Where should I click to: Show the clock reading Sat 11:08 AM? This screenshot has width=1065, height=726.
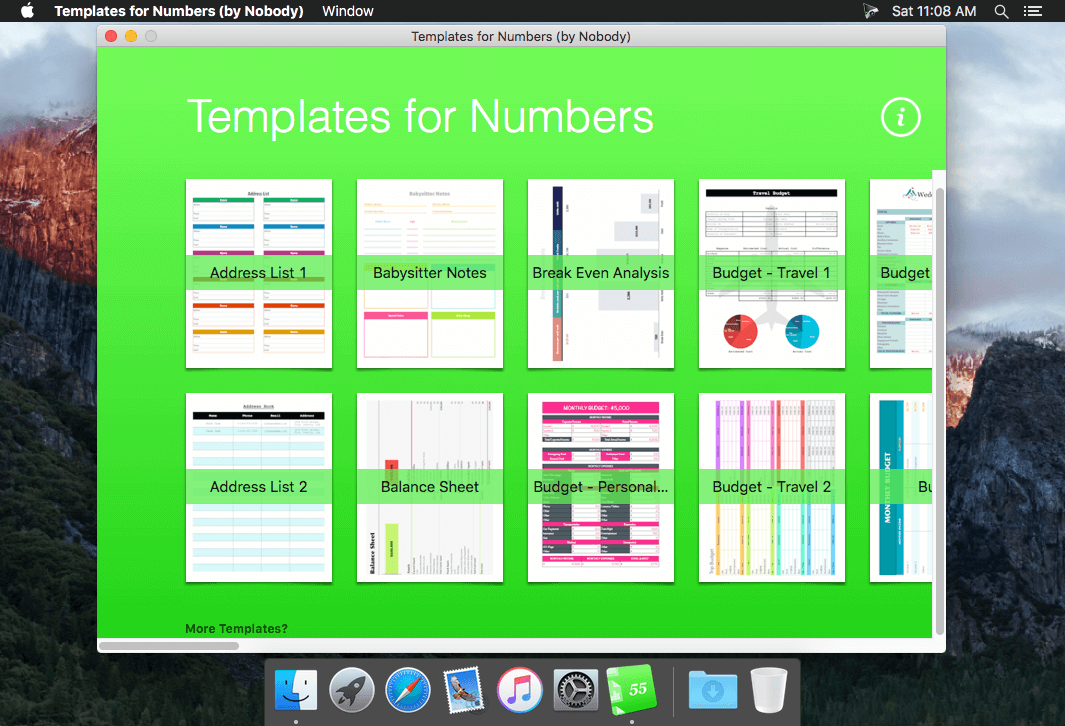(934, 11)
